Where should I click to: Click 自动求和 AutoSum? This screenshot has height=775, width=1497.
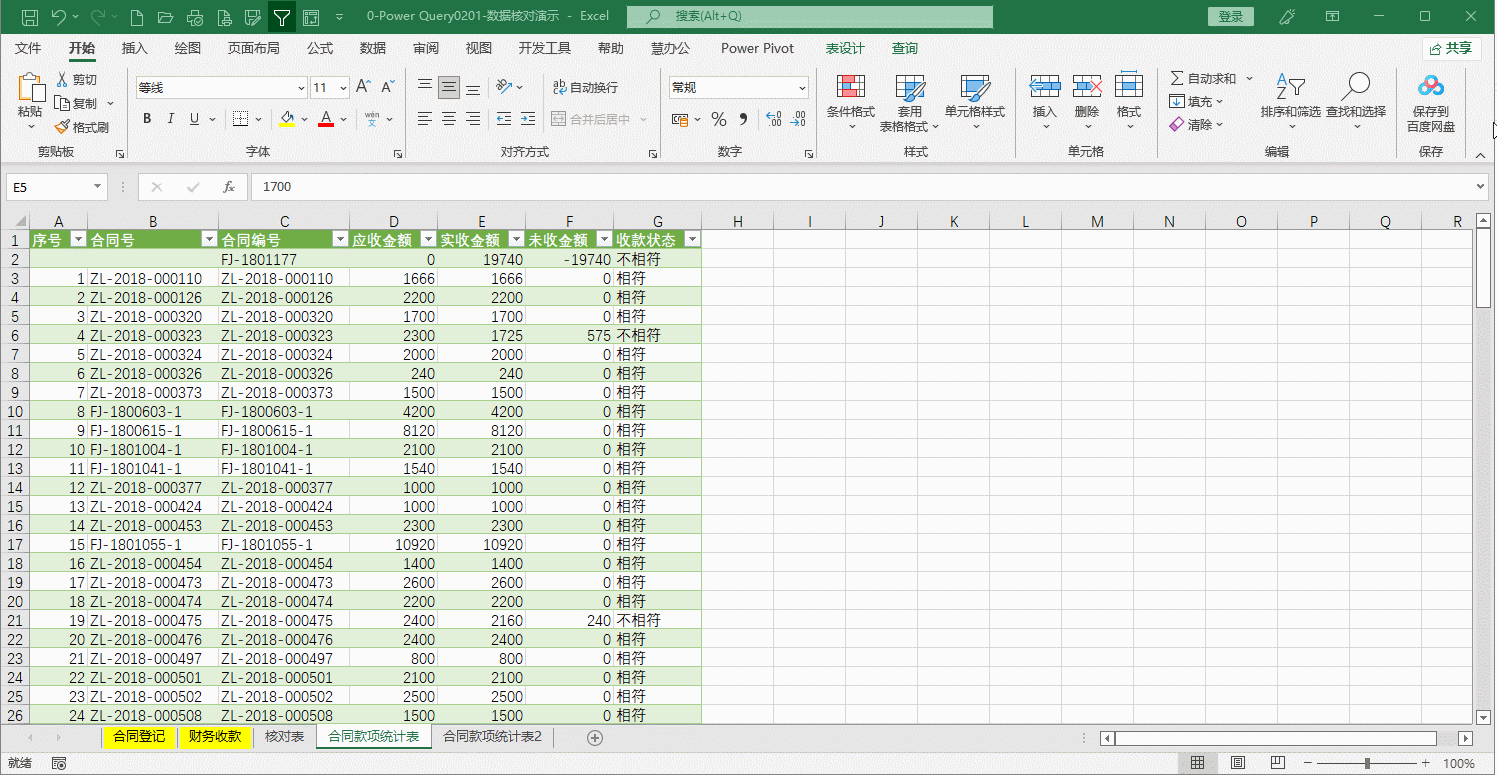(1203, 78)
